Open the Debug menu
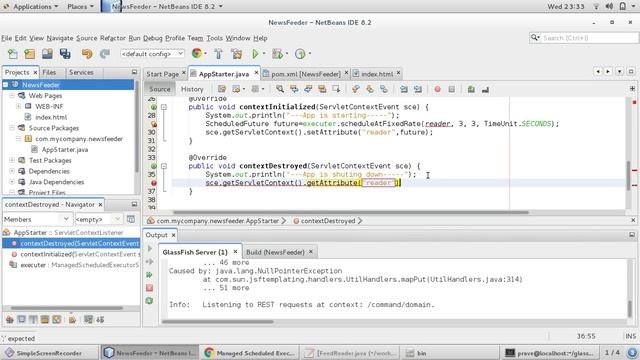The width and height of the screenshot is (640, 360). 153,38
